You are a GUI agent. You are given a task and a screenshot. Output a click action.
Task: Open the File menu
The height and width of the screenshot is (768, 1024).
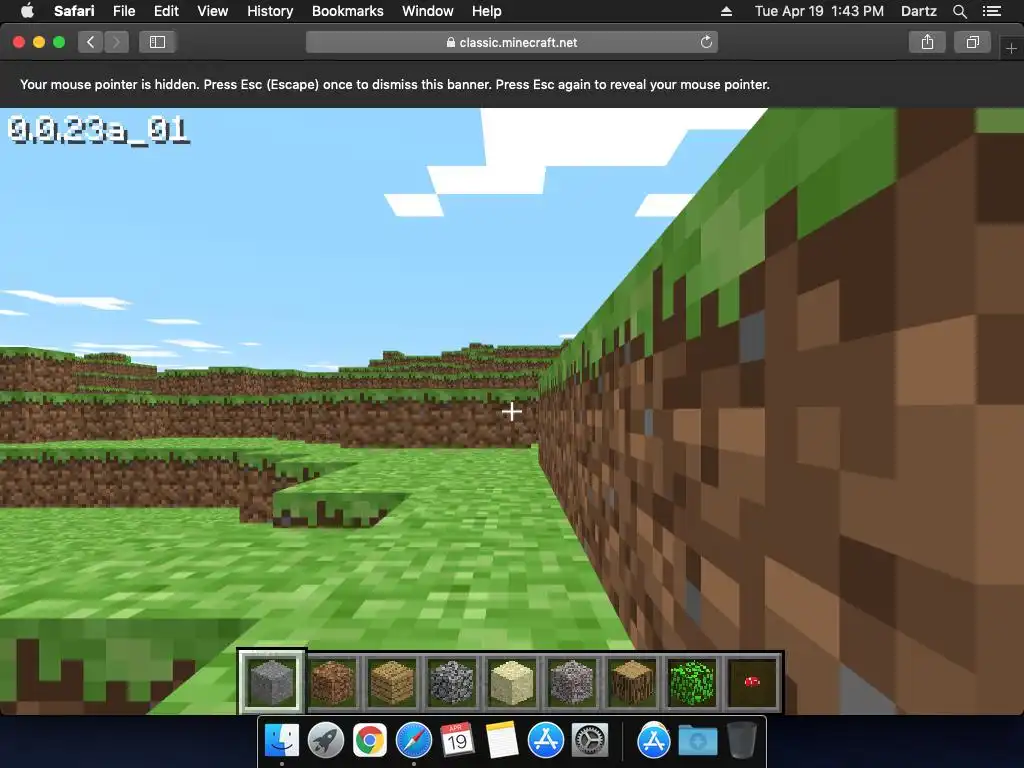123,11
